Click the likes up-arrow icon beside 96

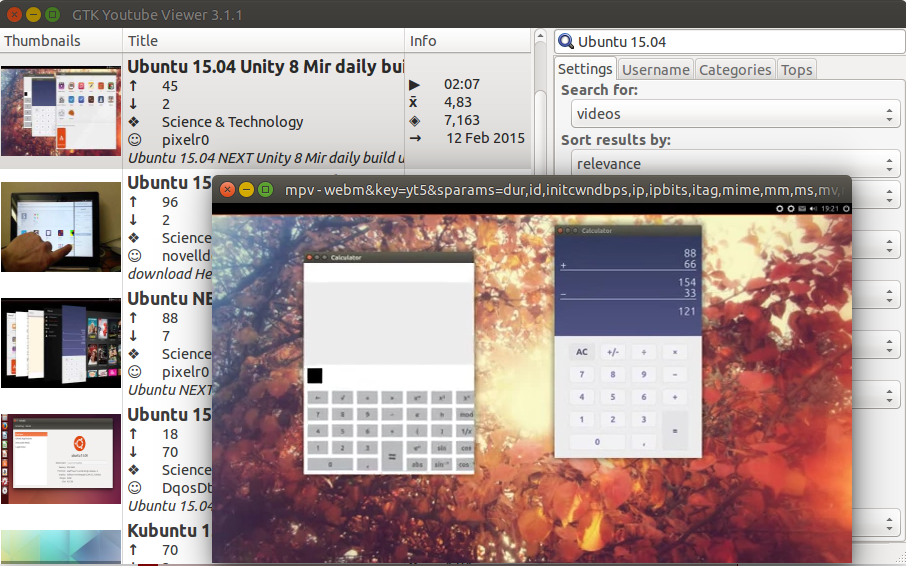coord(133,202)
